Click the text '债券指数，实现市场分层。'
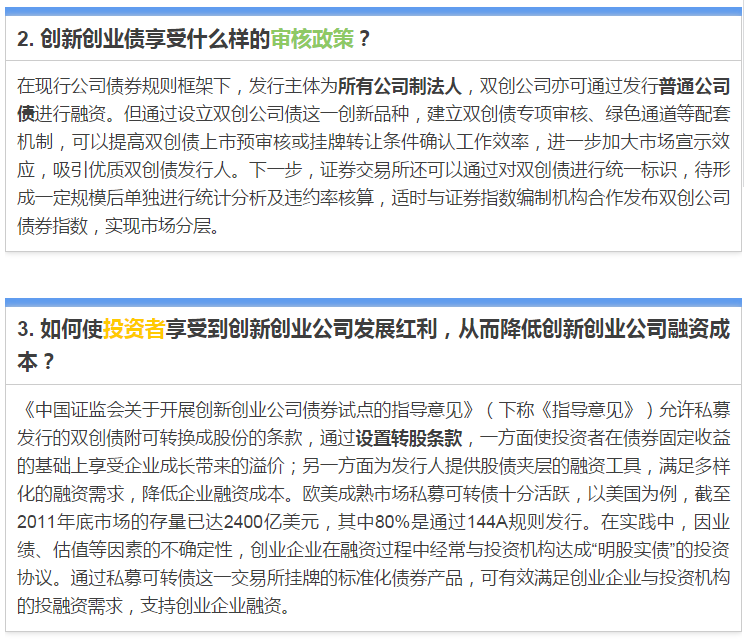The image size is (744, 640). point(119,226)
